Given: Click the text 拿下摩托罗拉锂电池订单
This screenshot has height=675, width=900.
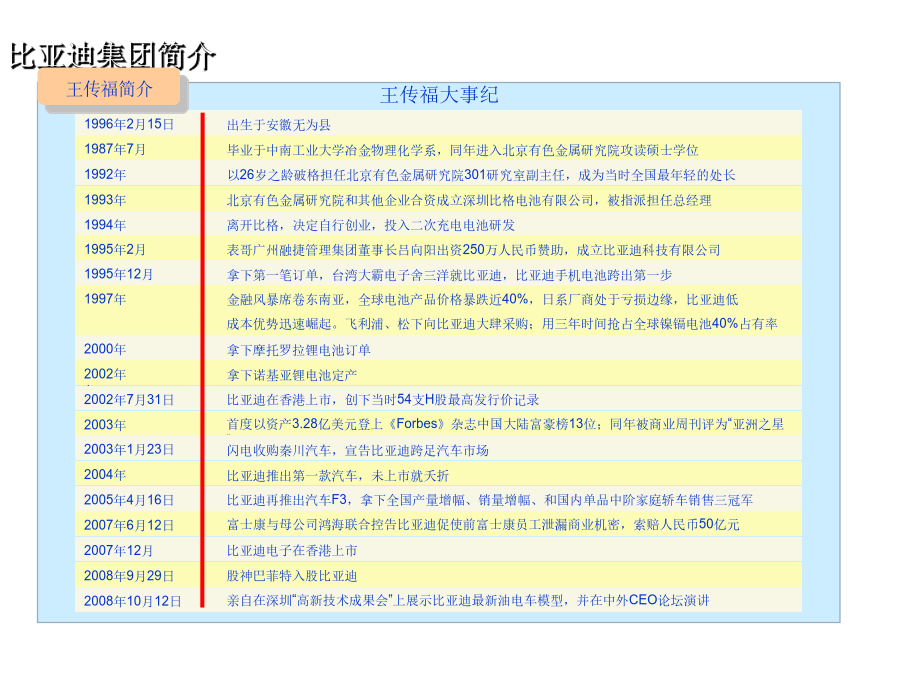Looking at the screenshot, I should (298, 350).
